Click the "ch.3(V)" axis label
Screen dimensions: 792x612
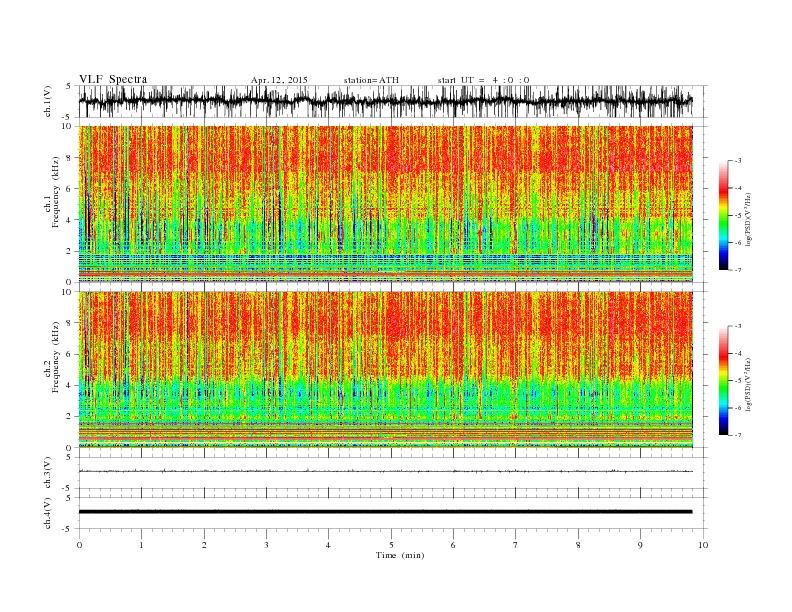click(x=48, y=473)
